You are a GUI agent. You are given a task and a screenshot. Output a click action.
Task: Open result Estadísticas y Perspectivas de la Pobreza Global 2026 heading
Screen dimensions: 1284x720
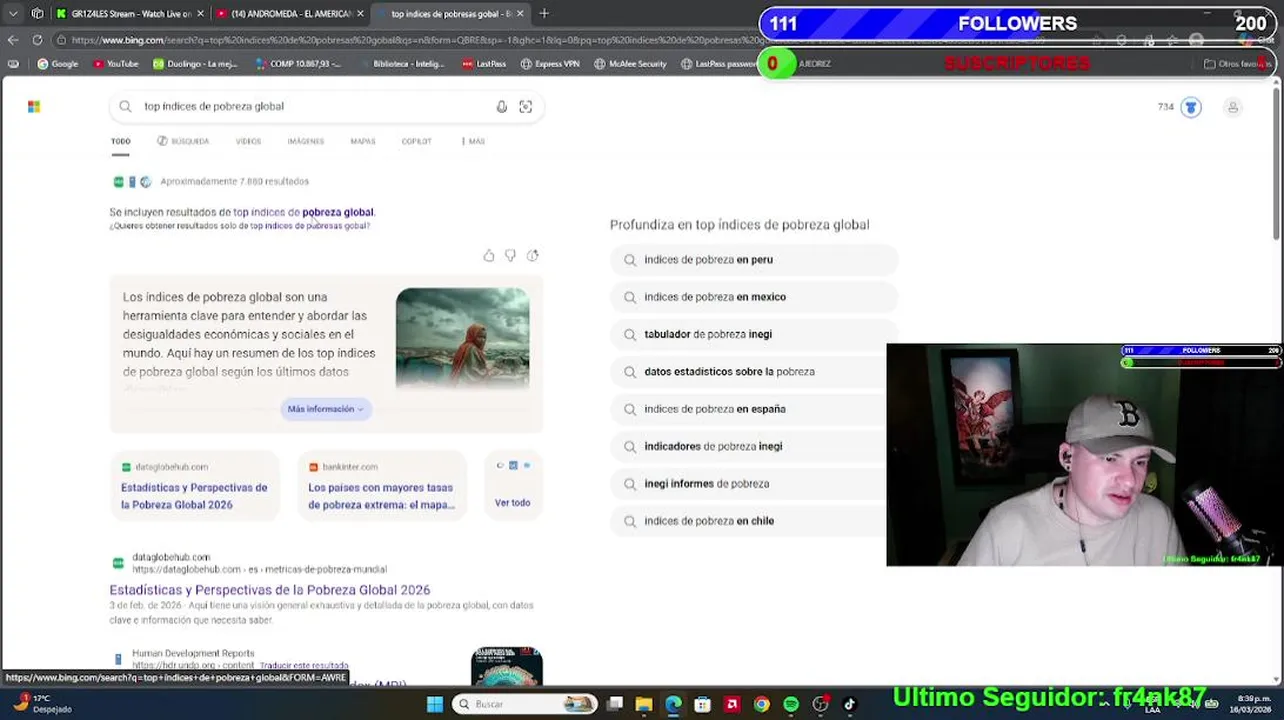(x=270, y=590)
